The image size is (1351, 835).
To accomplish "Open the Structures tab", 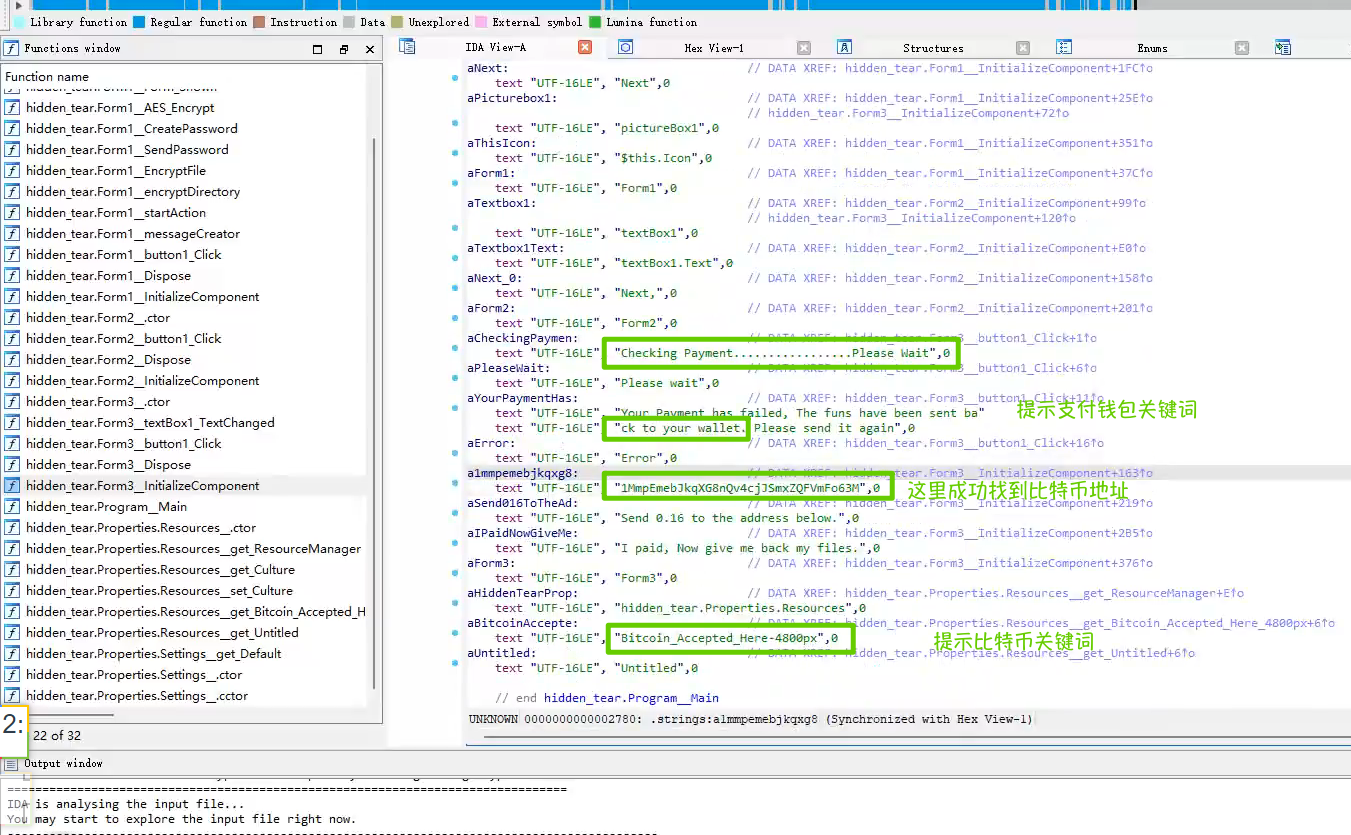I will pyautogui.click(x=933, y=47).
